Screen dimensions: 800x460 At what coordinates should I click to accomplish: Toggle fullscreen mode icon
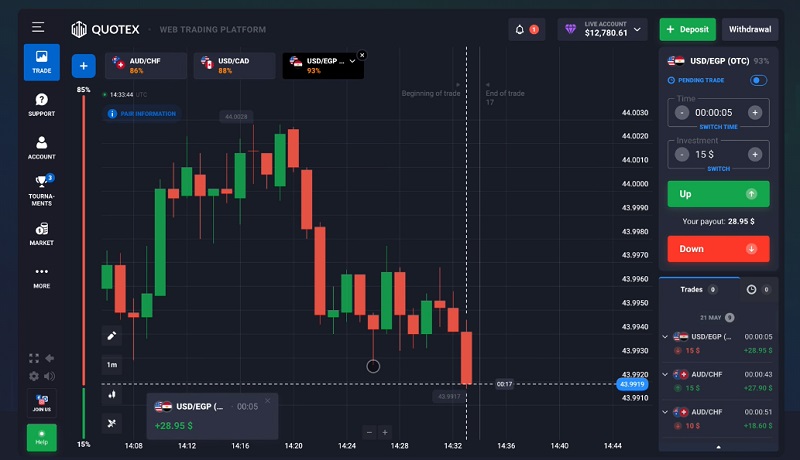pyautogui.click(x=34, y=358)
